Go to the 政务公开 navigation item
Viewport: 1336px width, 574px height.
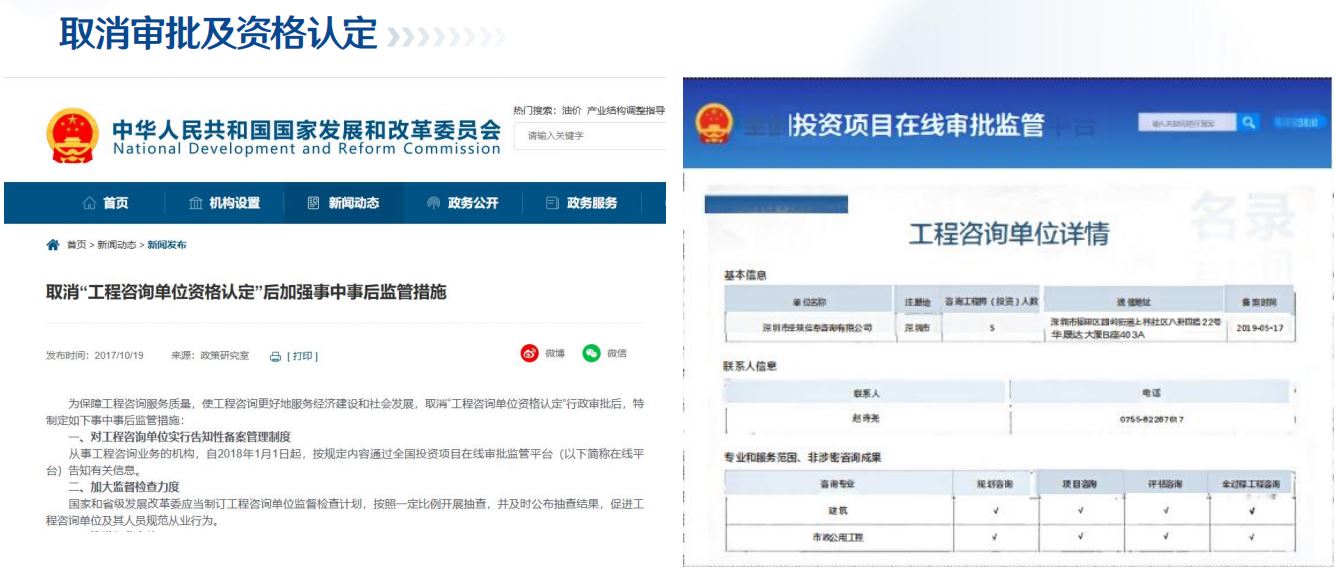point(462,203)
